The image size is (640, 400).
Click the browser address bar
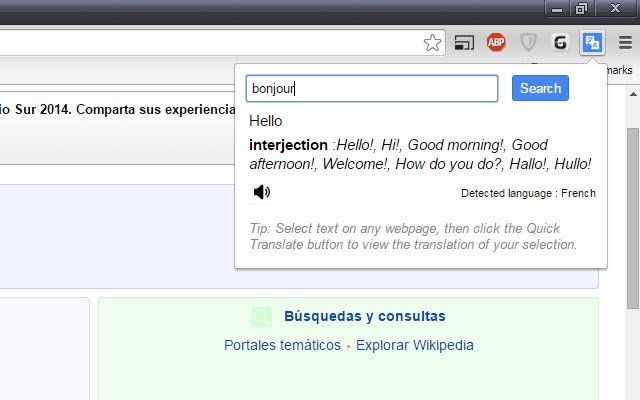tap(200, 42)
